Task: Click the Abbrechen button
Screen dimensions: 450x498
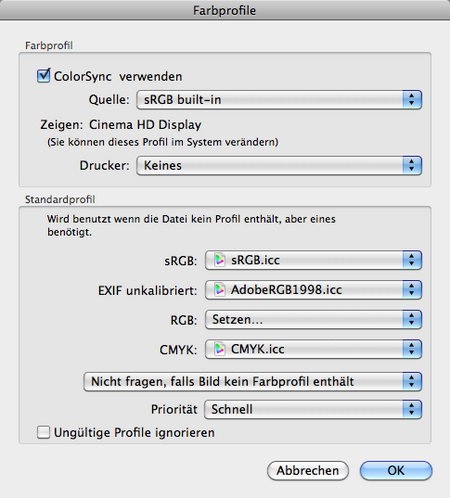Action: [308, 471]
